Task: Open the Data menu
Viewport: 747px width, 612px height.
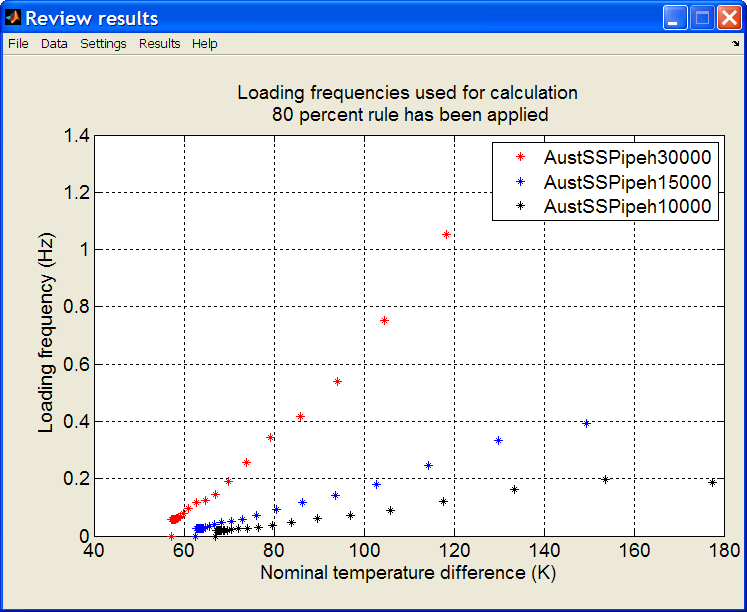Action: pyautogui.click(x=54, y=44)
